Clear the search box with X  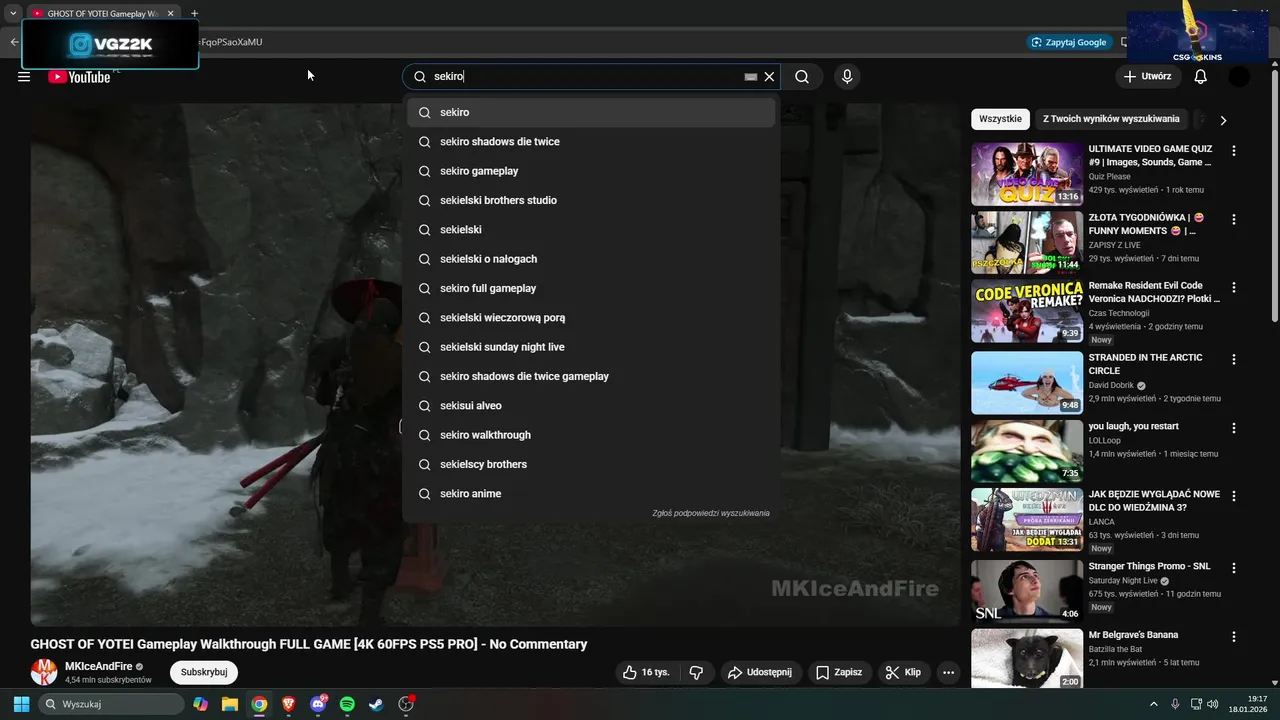(769, 77)
